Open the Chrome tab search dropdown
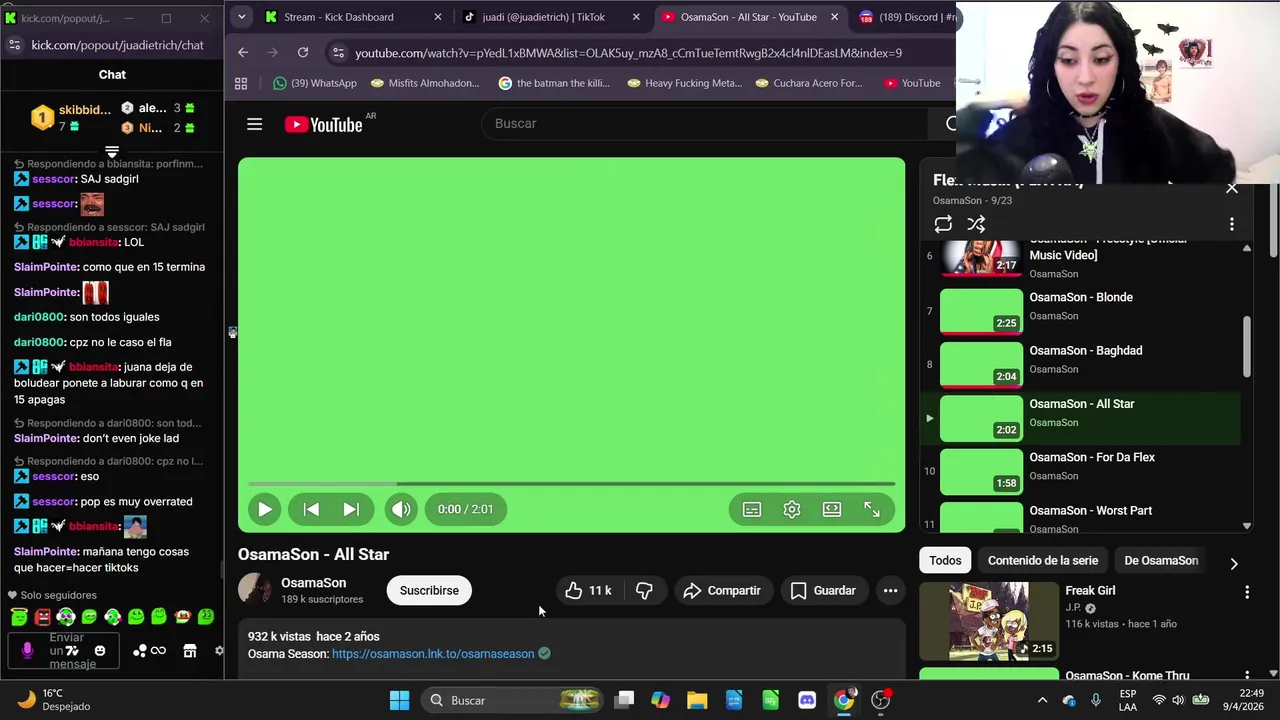 click(241, 17)
